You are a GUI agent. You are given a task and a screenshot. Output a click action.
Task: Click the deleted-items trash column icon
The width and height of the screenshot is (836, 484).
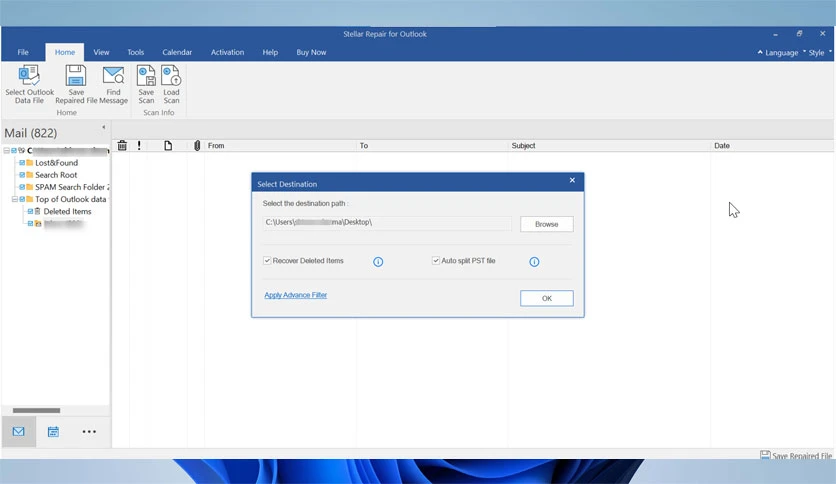point(122,146)
